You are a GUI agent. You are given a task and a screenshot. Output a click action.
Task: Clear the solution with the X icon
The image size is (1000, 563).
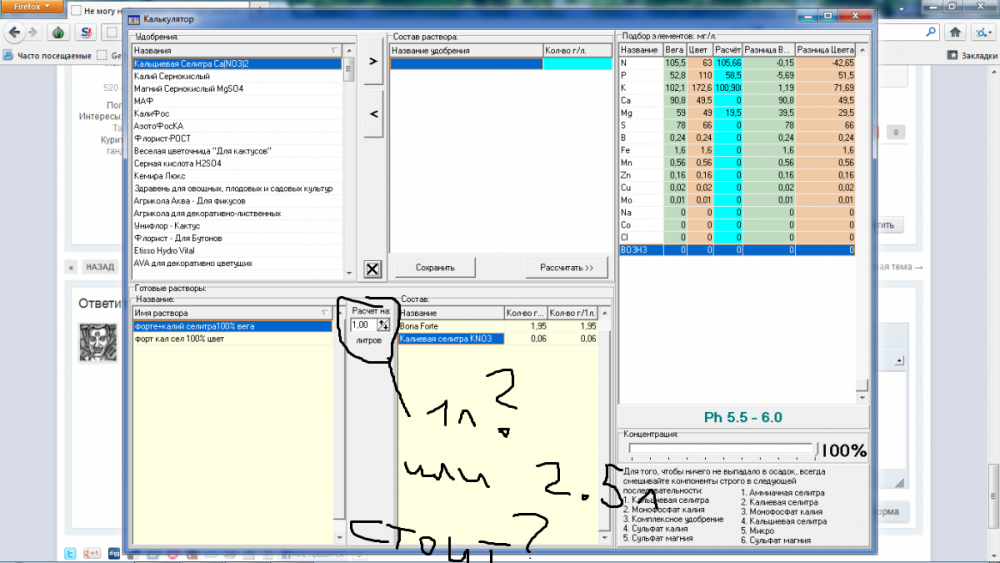372,268
